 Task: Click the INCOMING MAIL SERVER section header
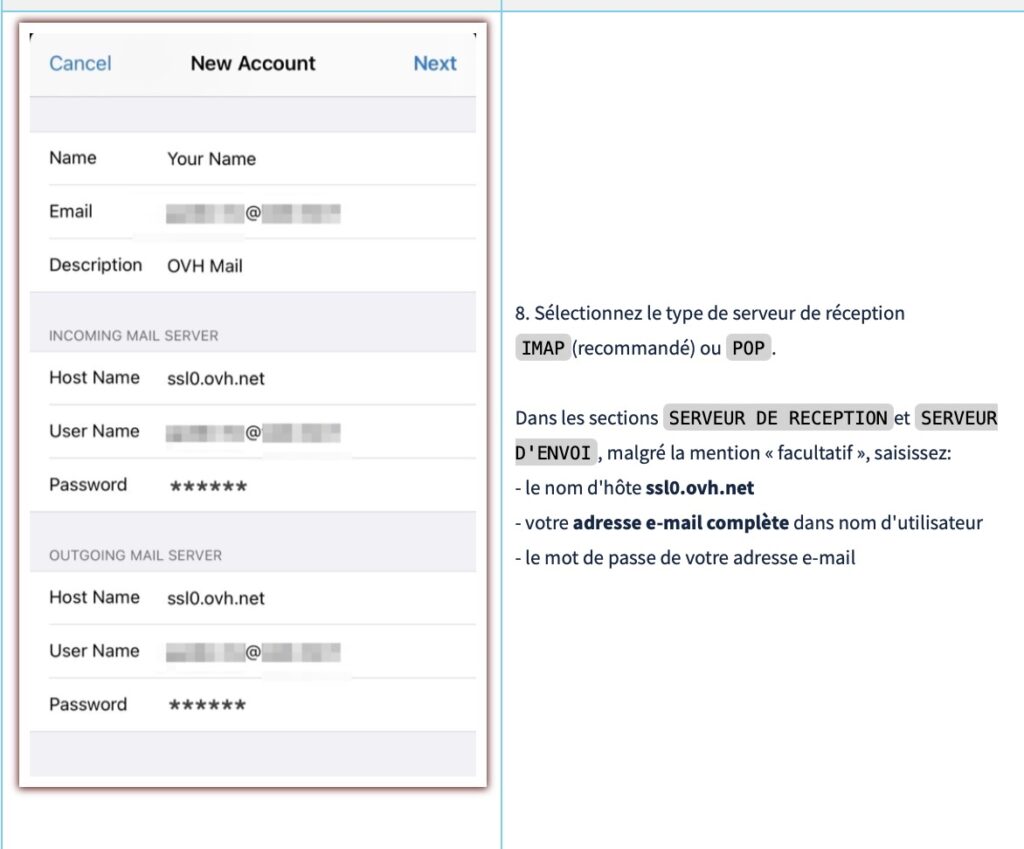[133, 335]
